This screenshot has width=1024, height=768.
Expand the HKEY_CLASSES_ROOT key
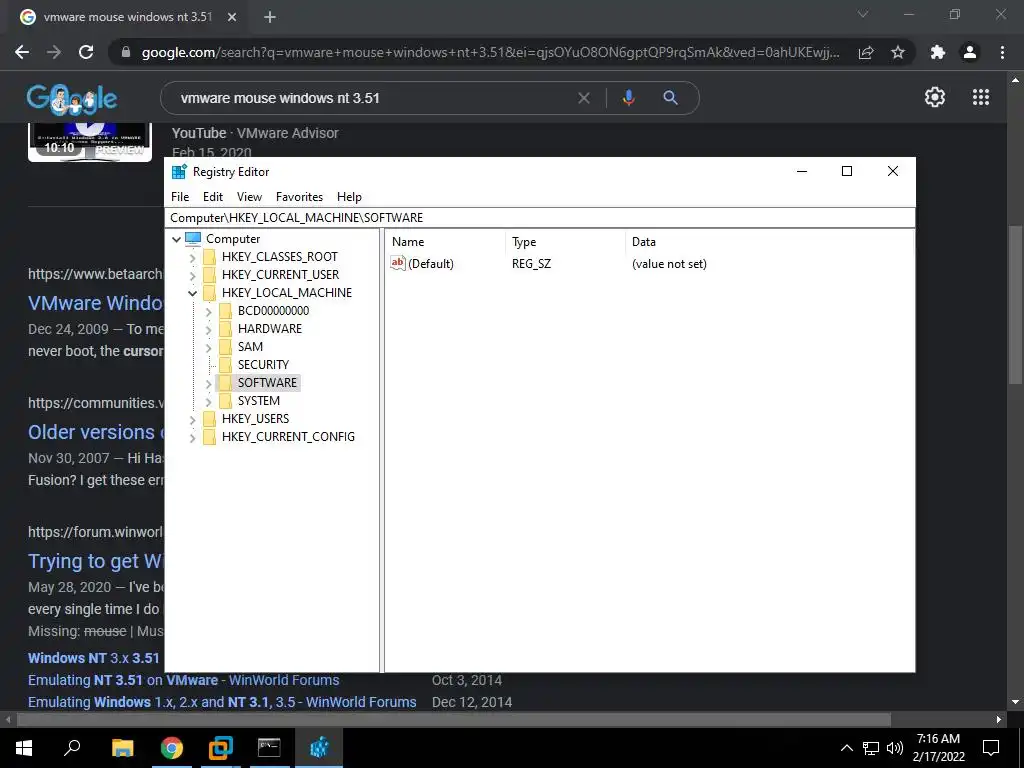pos(193,257)
